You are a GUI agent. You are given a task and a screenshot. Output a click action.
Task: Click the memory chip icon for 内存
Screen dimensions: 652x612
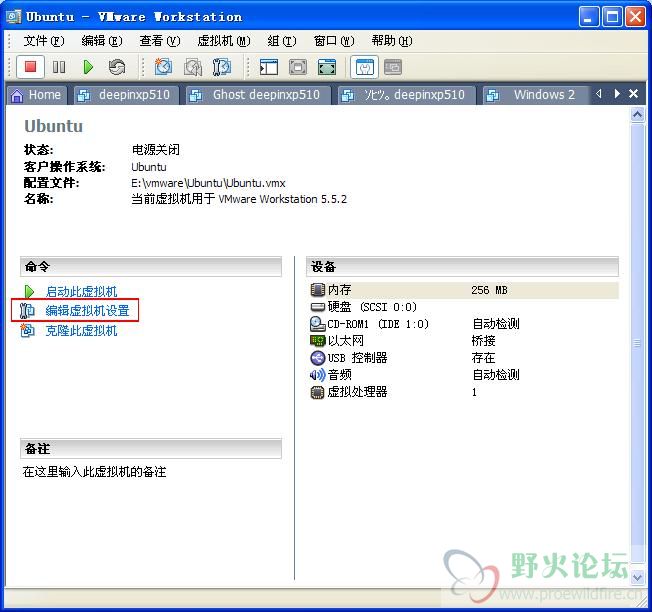[318, 290]
